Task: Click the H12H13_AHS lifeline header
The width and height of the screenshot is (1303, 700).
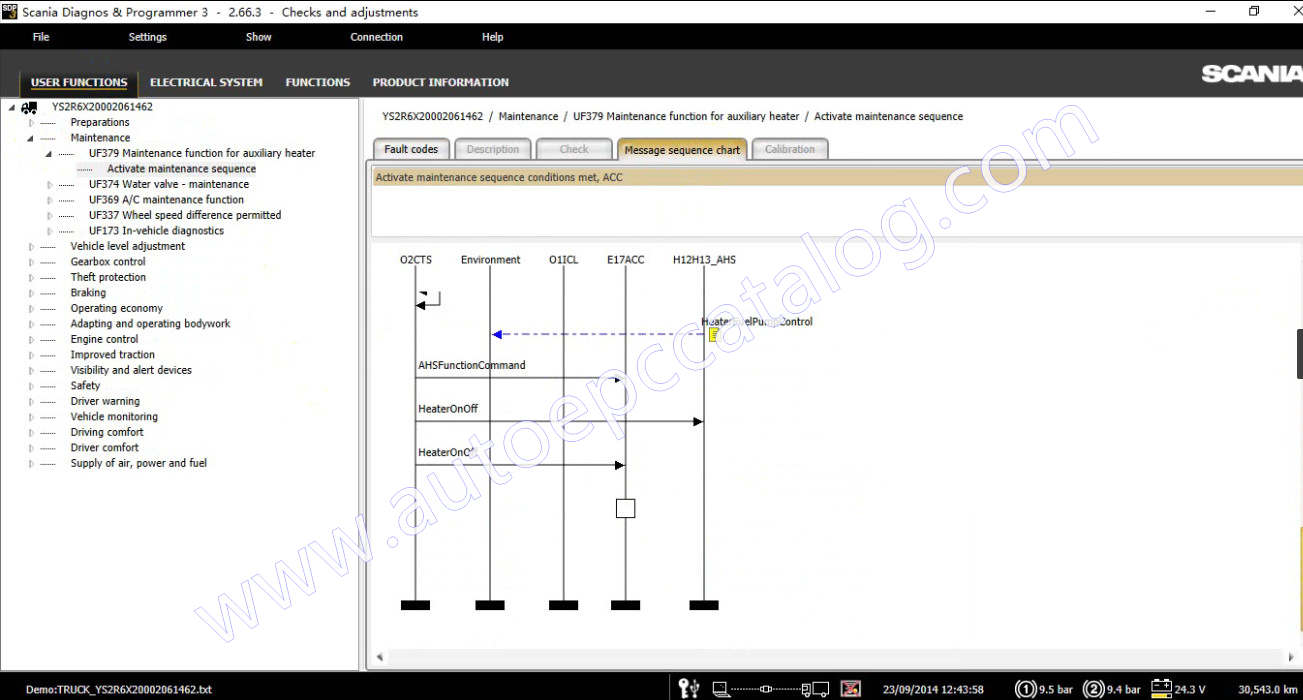Action: point(704,260)
